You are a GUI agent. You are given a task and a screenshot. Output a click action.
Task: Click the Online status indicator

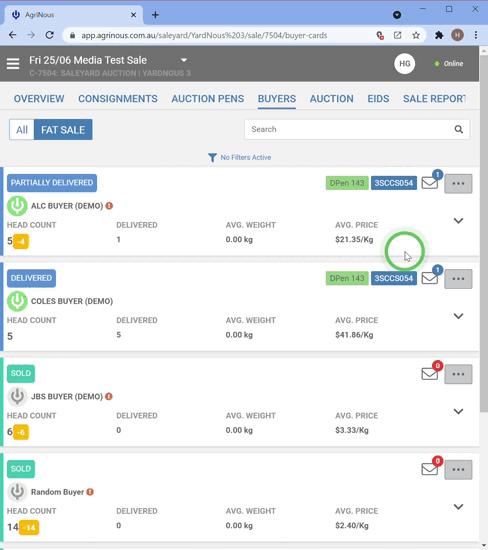[449, 64]
